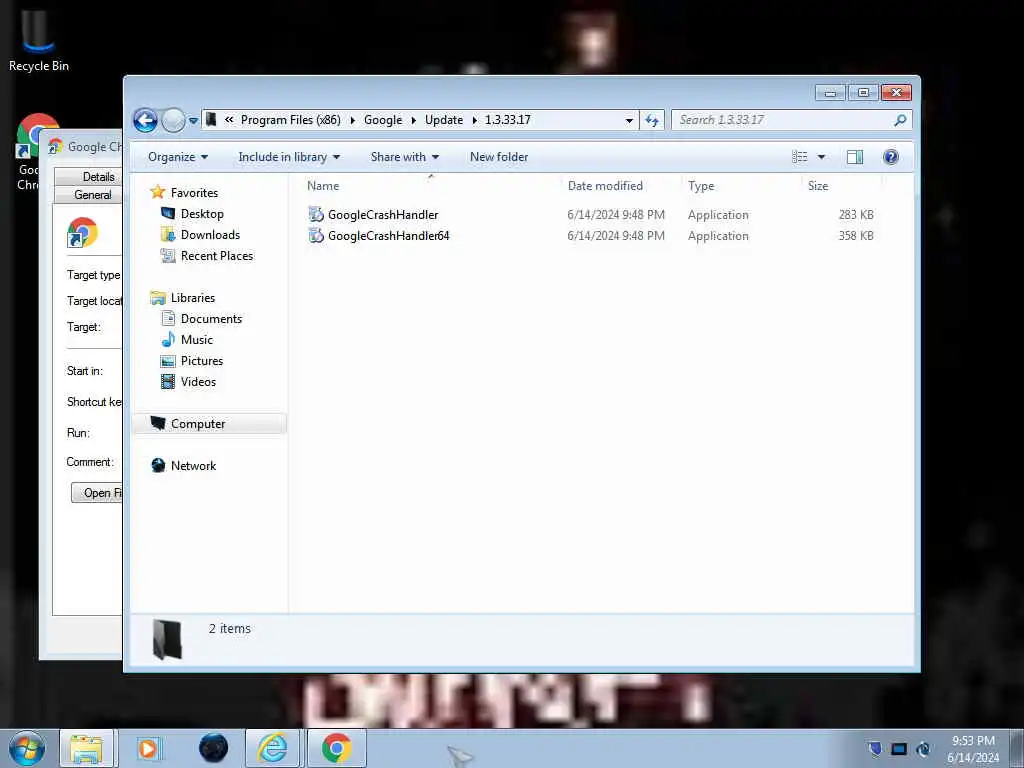Screen dimensions: 1024x768
Task: Select the GoogleCrashHandler file name
Action: pyautogui.click(x=383, y=215)
